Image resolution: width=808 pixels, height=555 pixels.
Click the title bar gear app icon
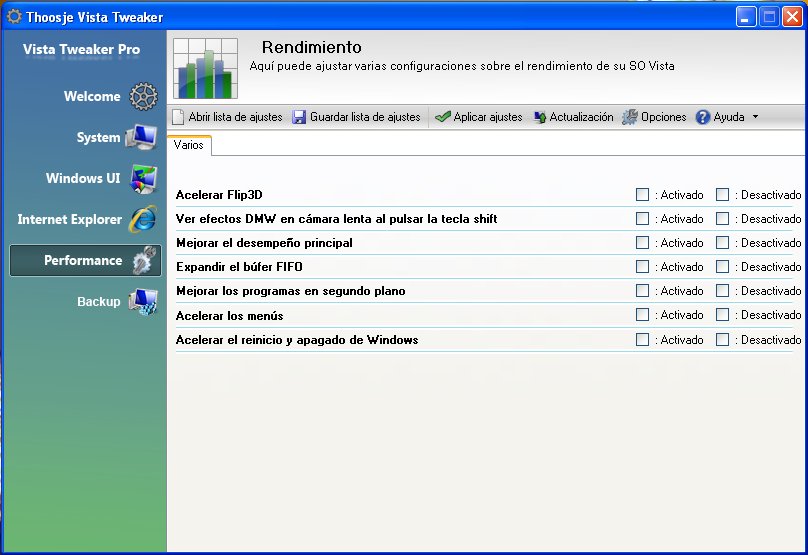pos(14,16)
